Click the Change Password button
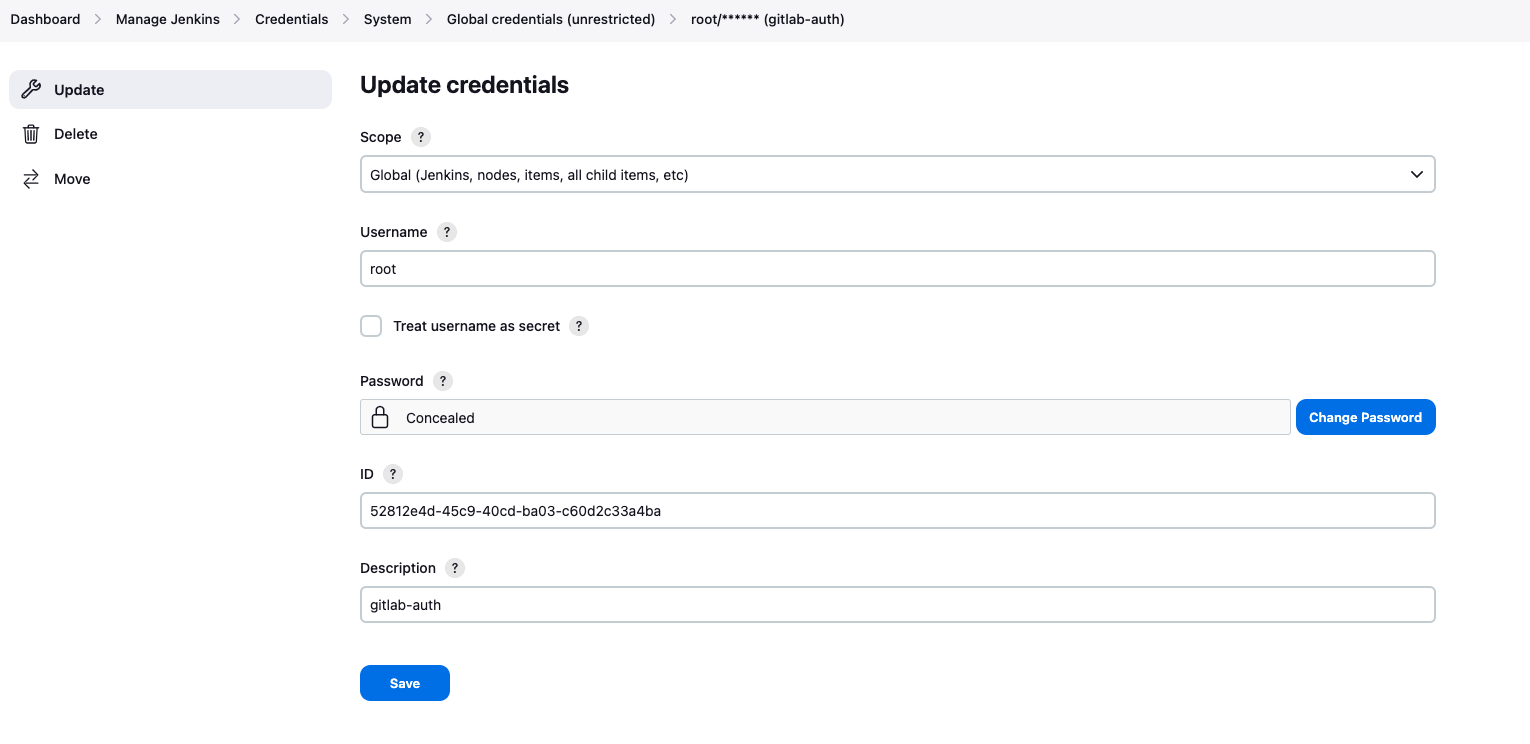The width and height of the screenshot is (1530, 744). (x=1365, y=417)
